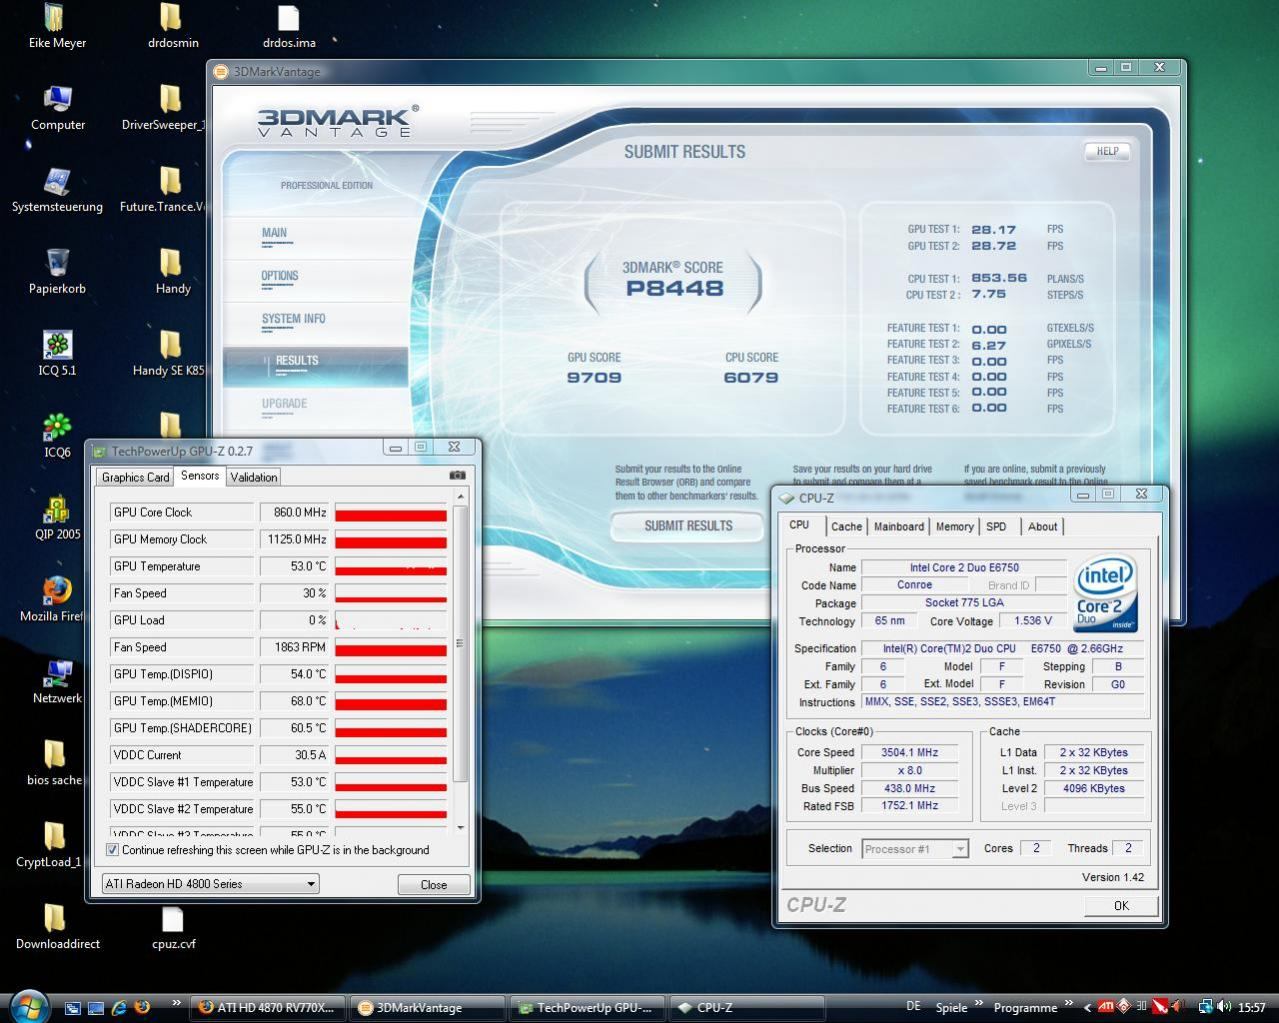
Task: Open the Systemsteuerung desktop icon
Action: tap(57, 182)
